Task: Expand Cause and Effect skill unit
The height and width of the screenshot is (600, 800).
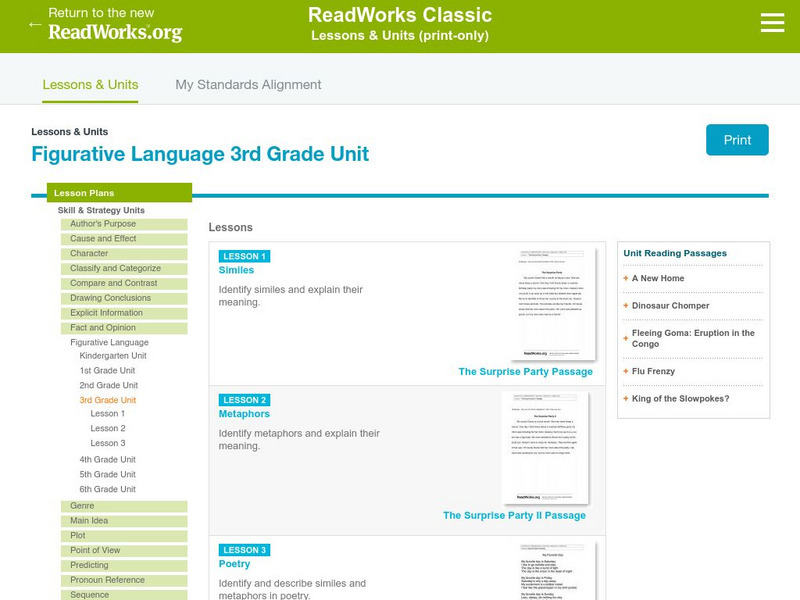Action: pos(124,239)
